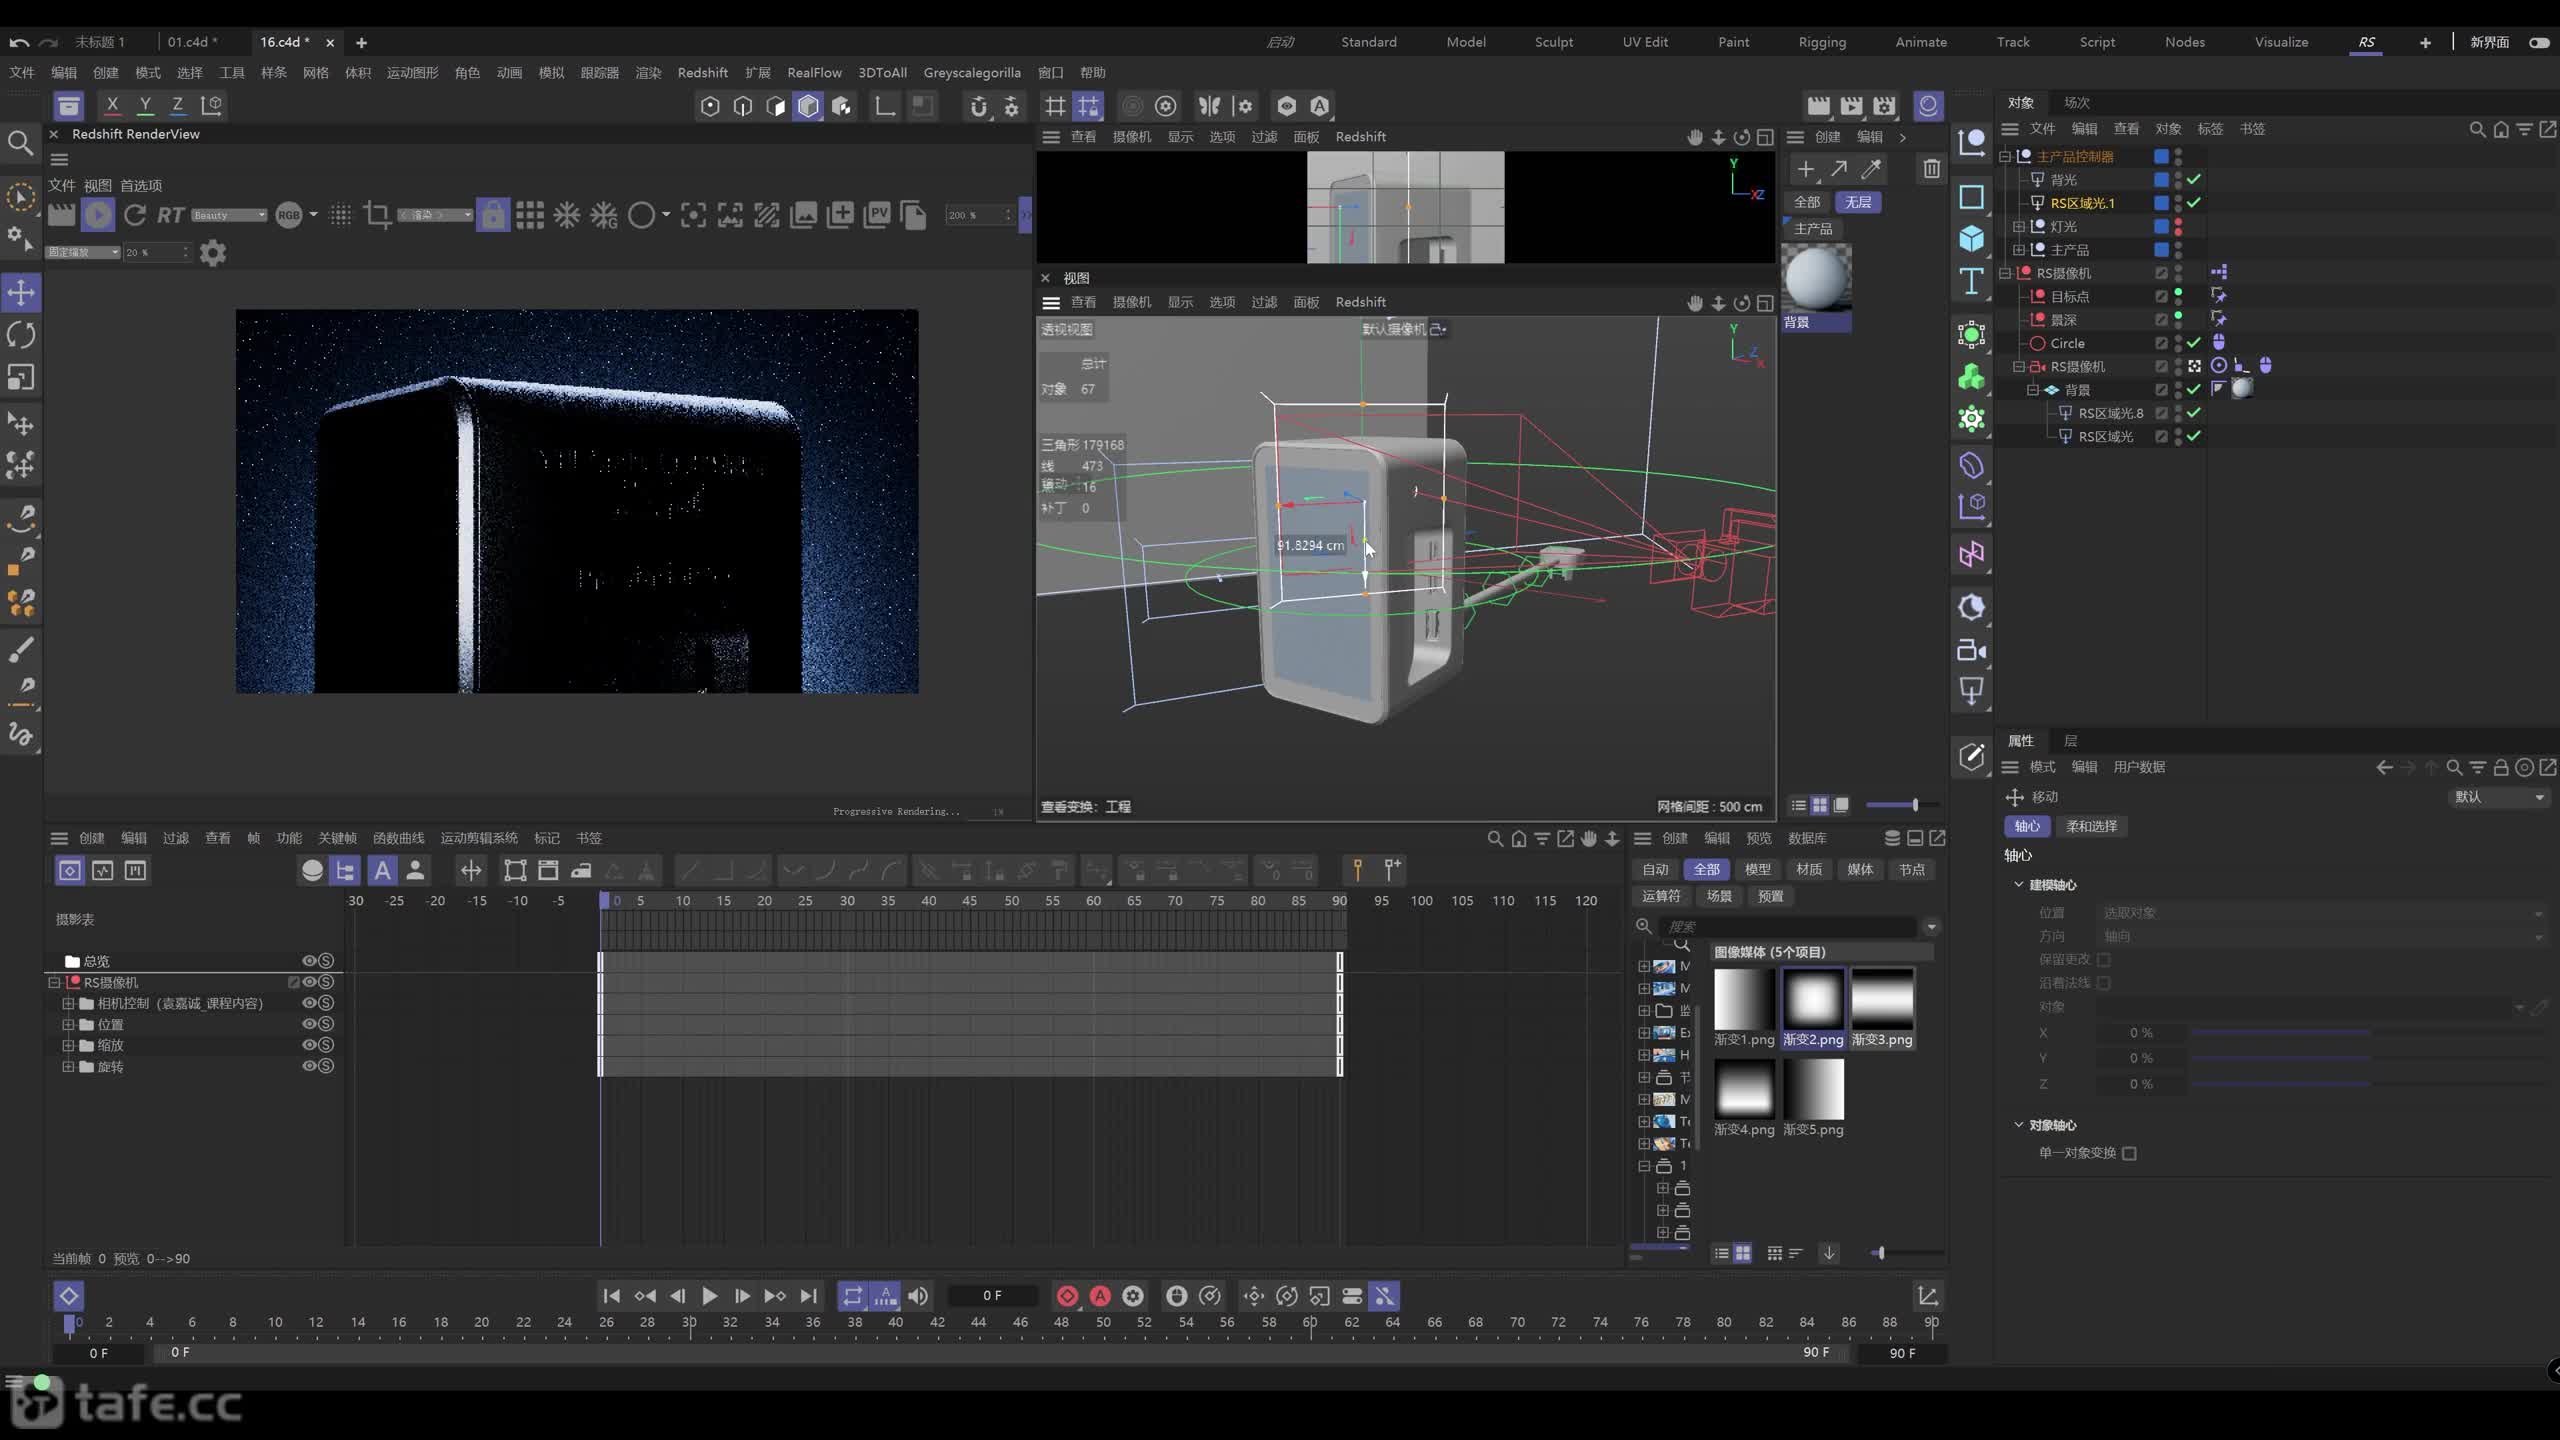Toggle the 新界面 switch at top right
Screen dimensions: 2560x1440
pos(2538,42)
